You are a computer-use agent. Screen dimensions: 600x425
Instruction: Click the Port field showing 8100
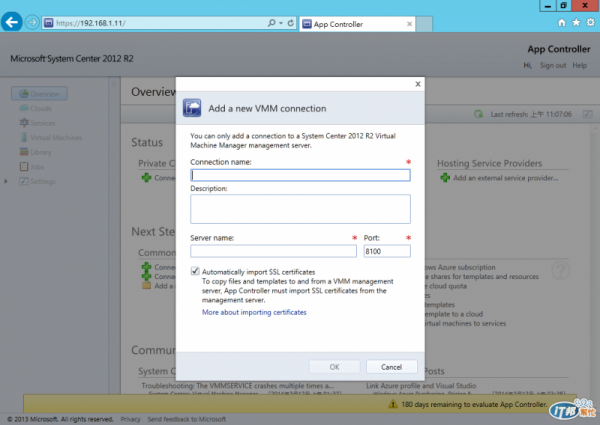(x=387, y=251)
